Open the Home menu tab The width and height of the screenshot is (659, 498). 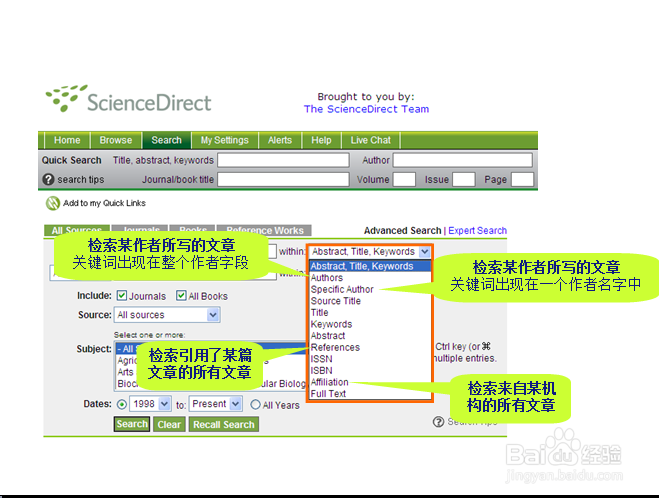[67, 140]
